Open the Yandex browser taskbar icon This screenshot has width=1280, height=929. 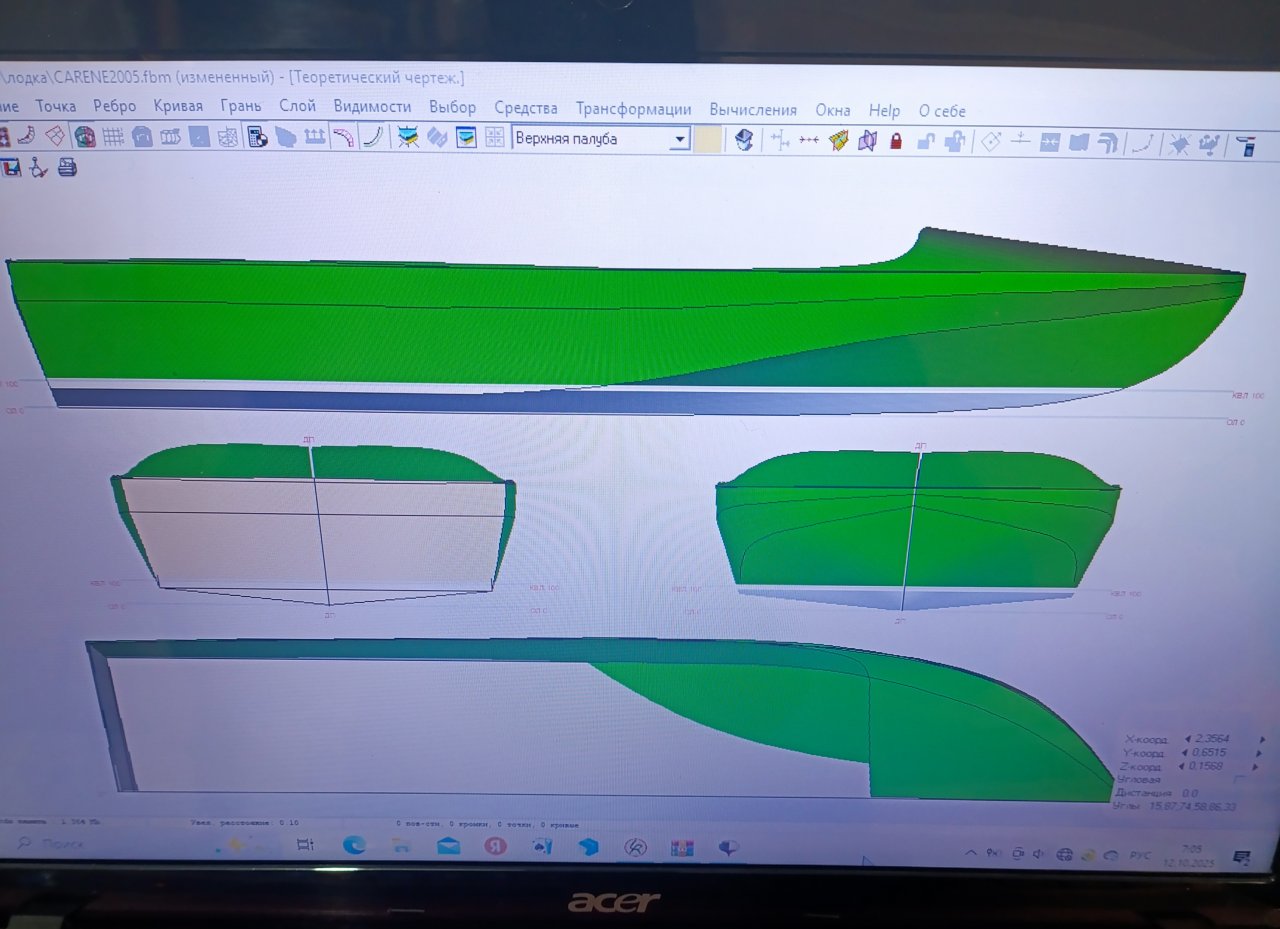click(495, 846)
